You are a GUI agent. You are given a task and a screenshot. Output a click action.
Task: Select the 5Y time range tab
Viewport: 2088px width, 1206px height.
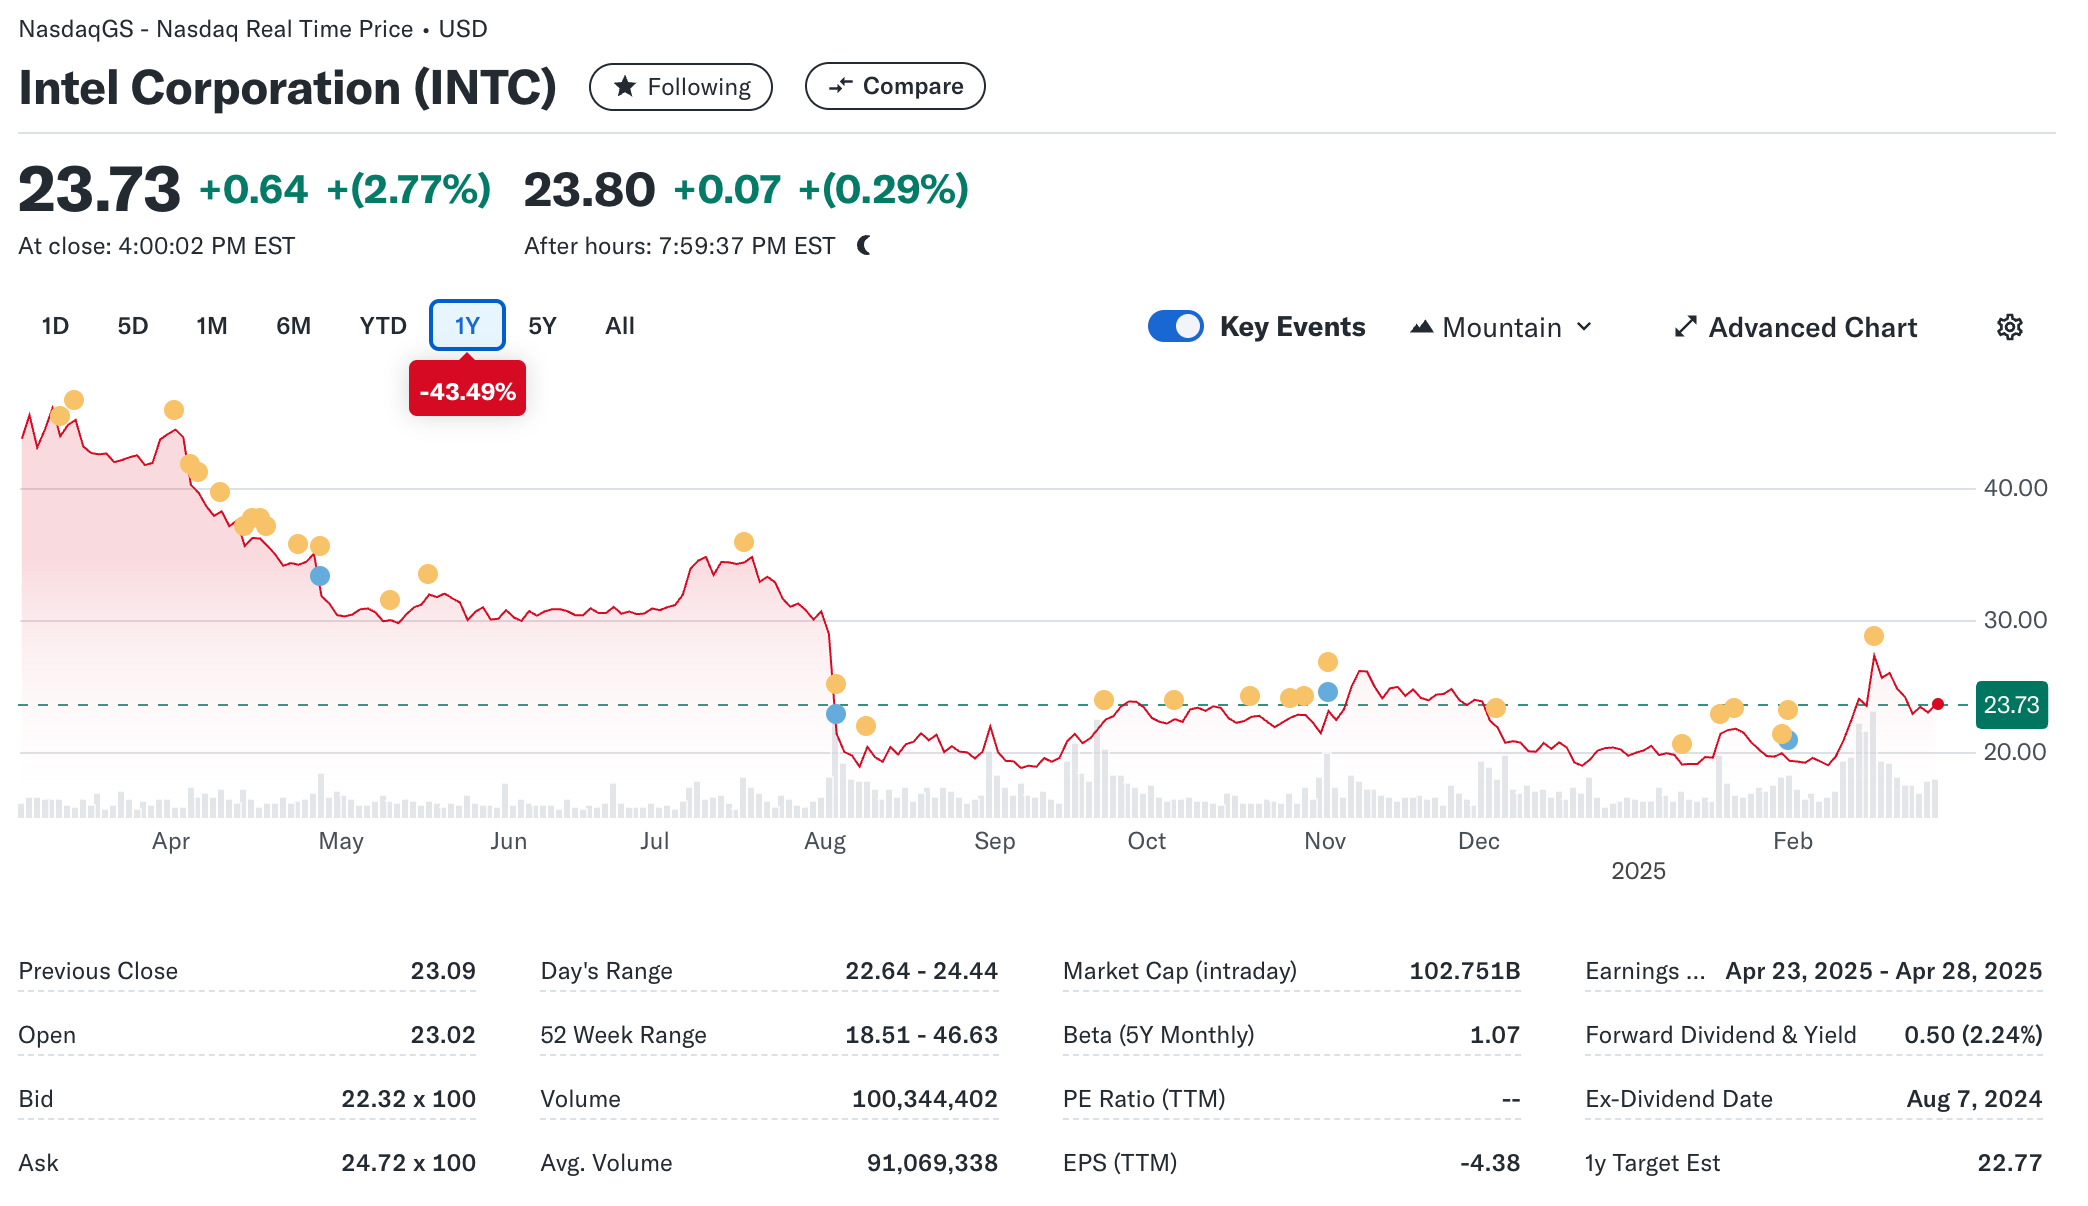click(x=542, y=326)
